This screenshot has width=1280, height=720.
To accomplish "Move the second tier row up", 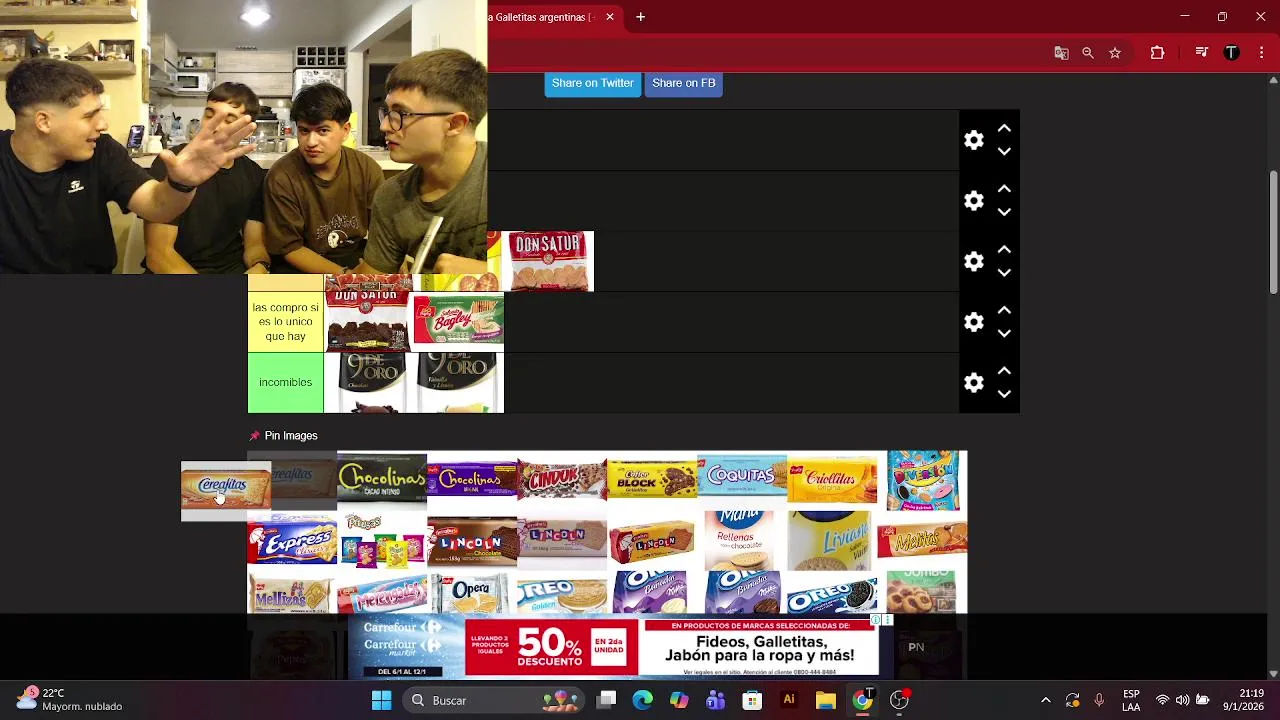I will (1004, 190).
